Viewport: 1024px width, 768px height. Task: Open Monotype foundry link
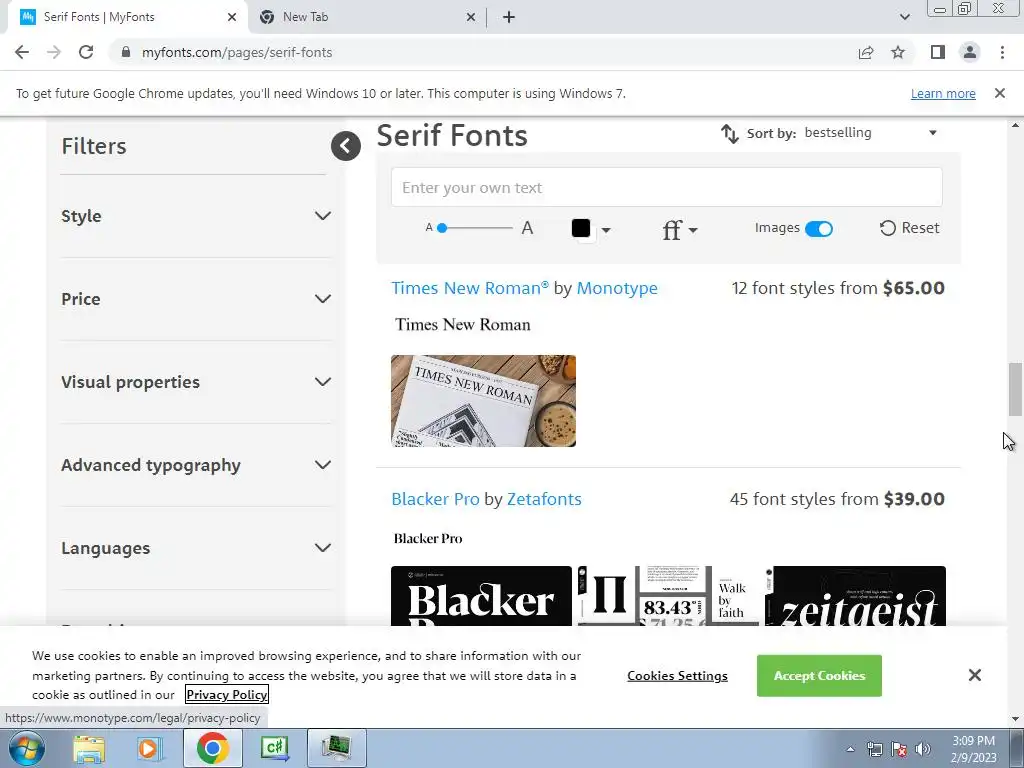pyautogui.click(x=617, y=288)
